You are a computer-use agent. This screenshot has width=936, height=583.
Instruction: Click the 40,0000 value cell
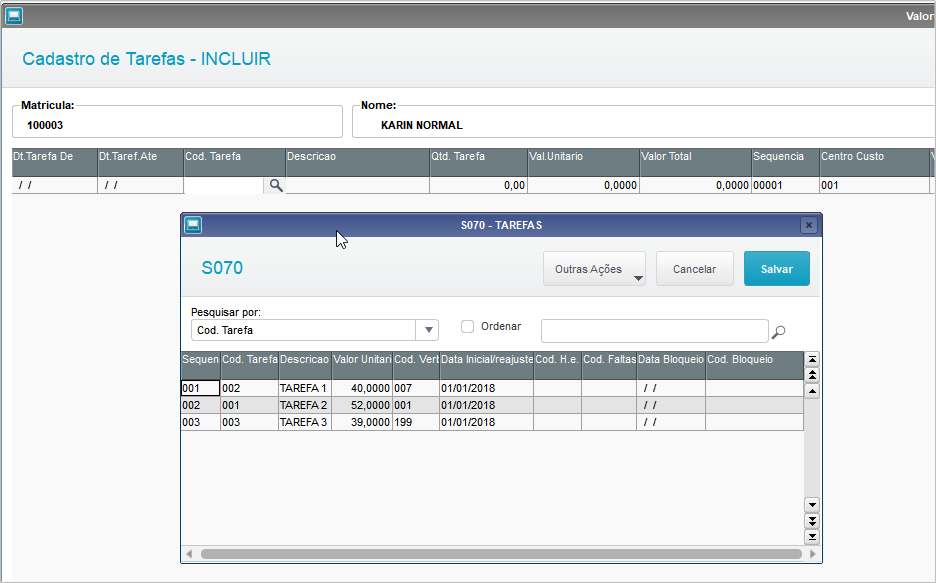[x=362, y=388]
